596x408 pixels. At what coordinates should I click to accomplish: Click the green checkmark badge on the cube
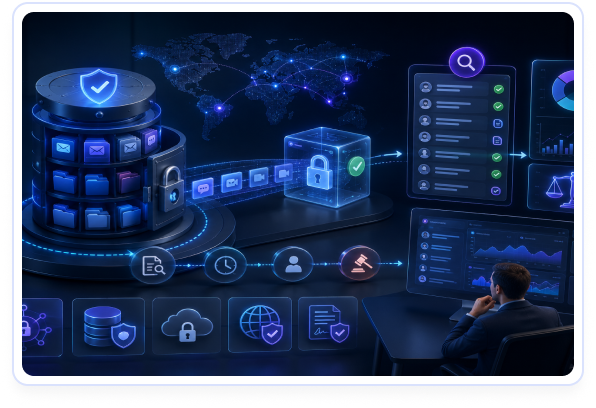tap(356, 166)
